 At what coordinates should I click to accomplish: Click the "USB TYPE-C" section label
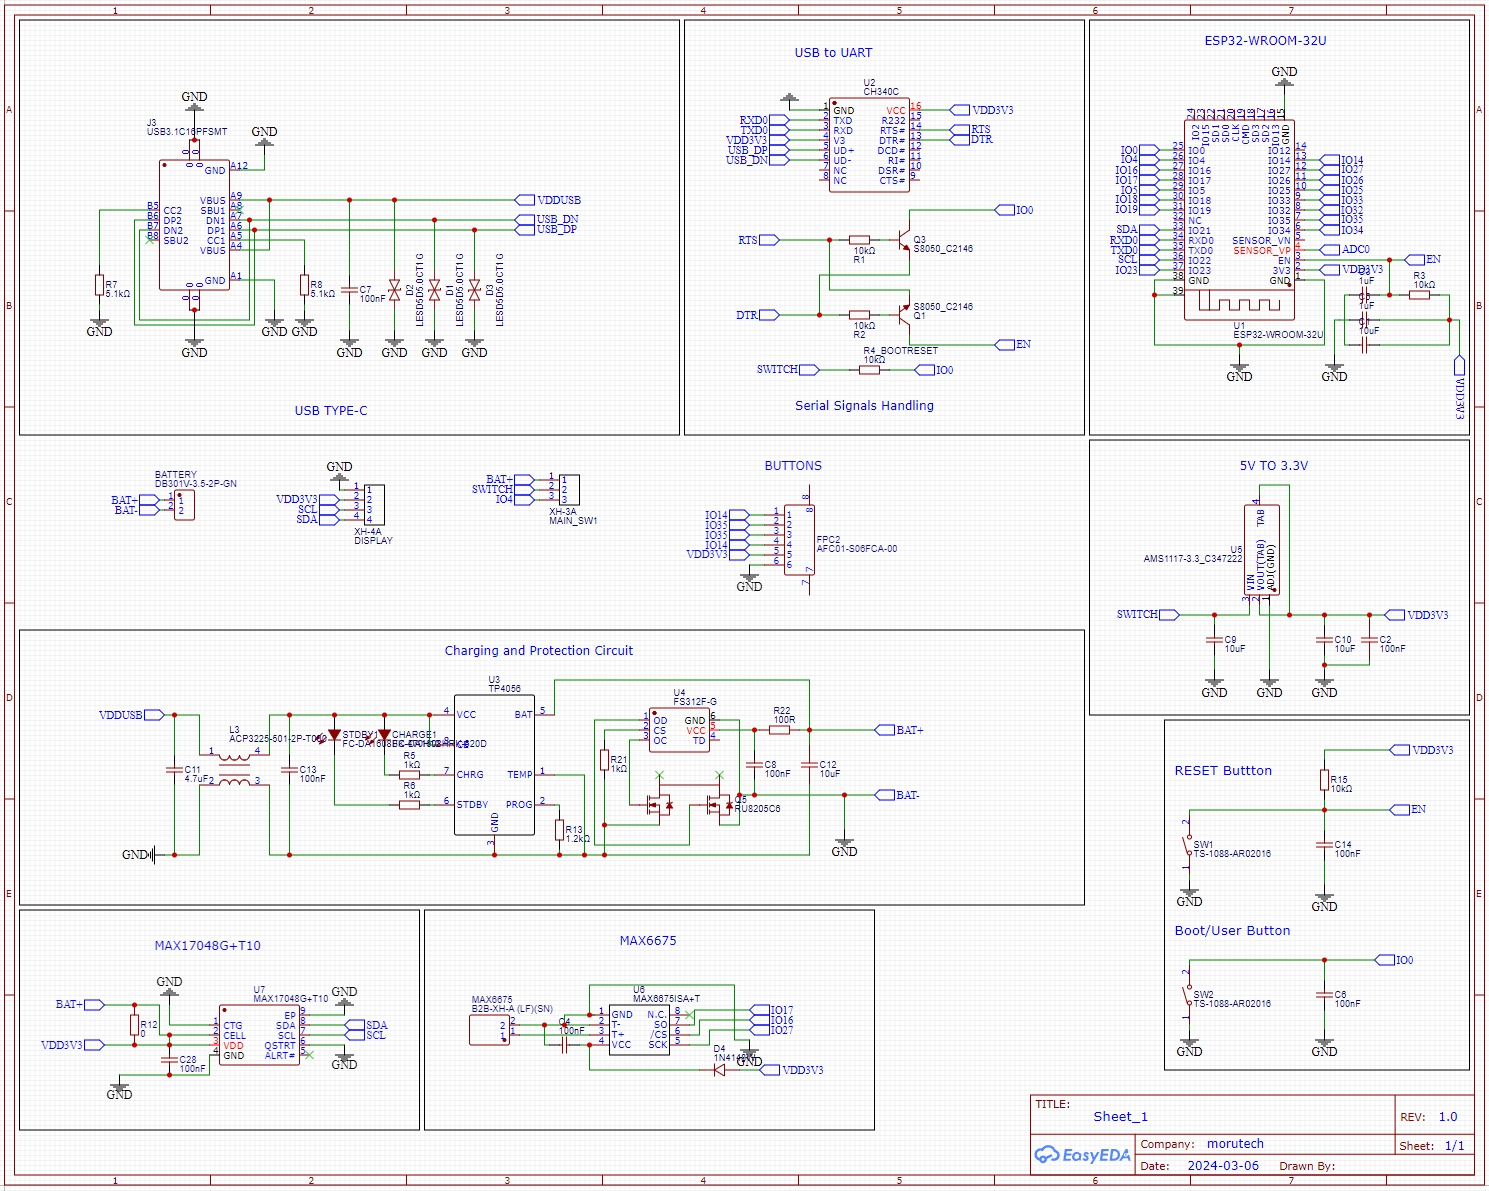[331, 410]
